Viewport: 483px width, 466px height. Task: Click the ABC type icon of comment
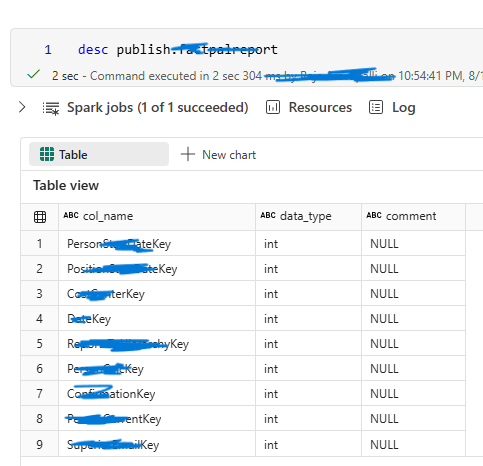374,215
